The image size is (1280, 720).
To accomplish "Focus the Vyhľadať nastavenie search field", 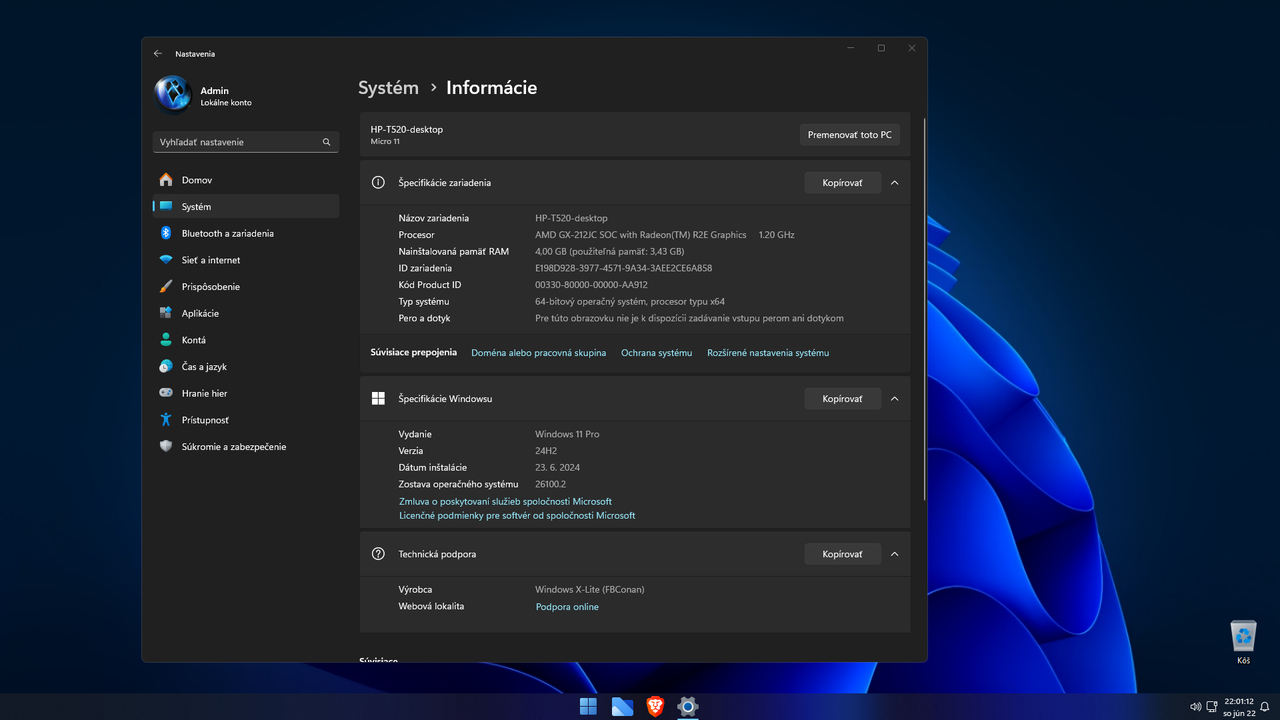I will click(246, 142).
